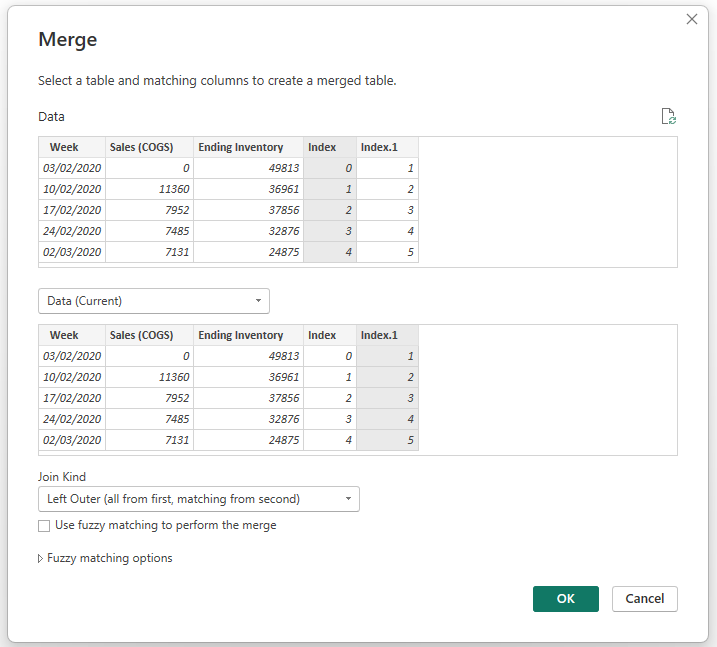
Task: Click 02/03/2020 cell in the top table
Action: [x=72, y=252]
